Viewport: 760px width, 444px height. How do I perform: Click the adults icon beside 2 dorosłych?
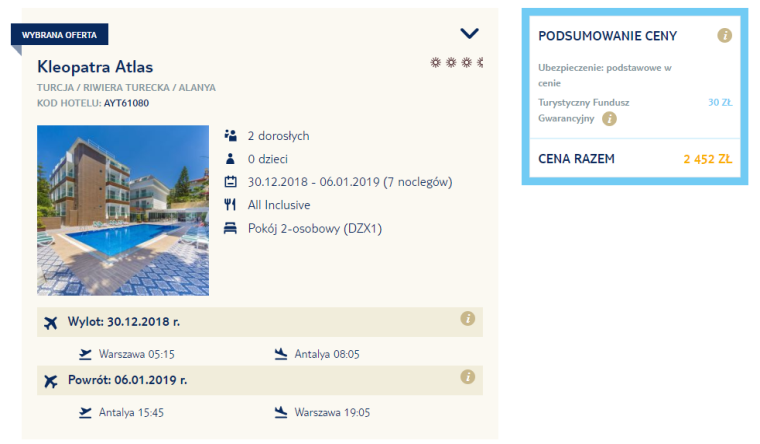pos(230,136)
